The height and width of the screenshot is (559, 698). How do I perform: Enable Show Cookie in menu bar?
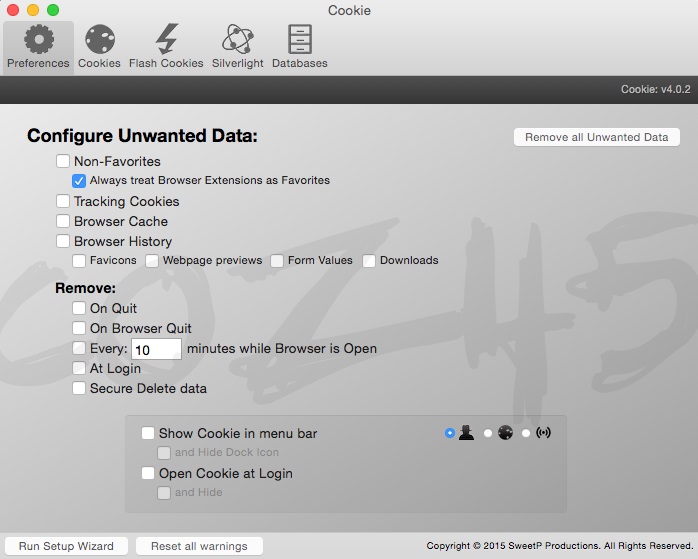[x=148, y=433]
